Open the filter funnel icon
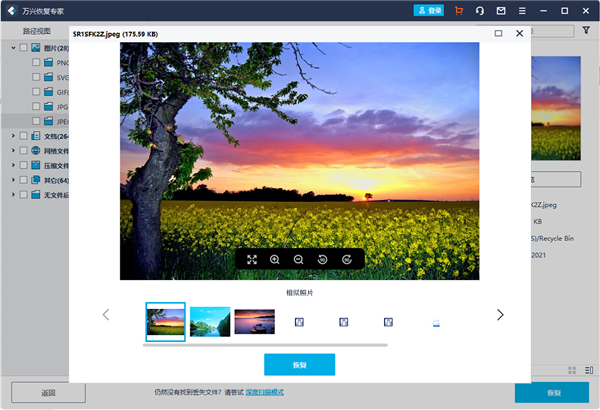This screenshot has height=410, width=600. click(x=586, y=31)
